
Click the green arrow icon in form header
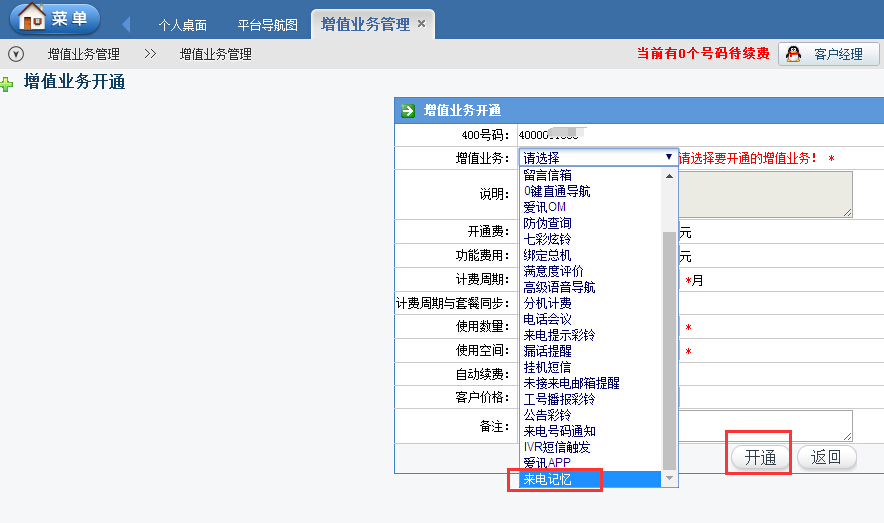click(408, 111)
